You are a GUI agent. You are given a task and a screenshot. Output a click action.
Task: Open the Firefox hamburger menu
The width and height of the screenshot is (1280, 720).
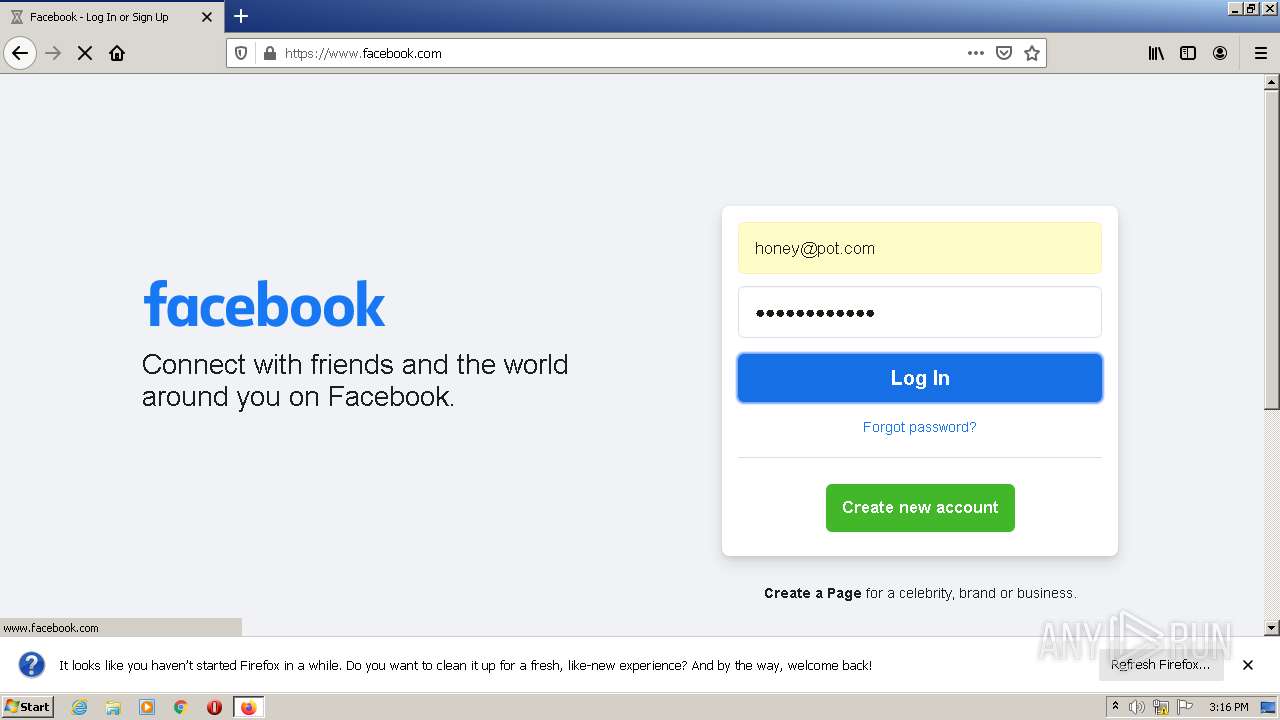(1260, 53)
